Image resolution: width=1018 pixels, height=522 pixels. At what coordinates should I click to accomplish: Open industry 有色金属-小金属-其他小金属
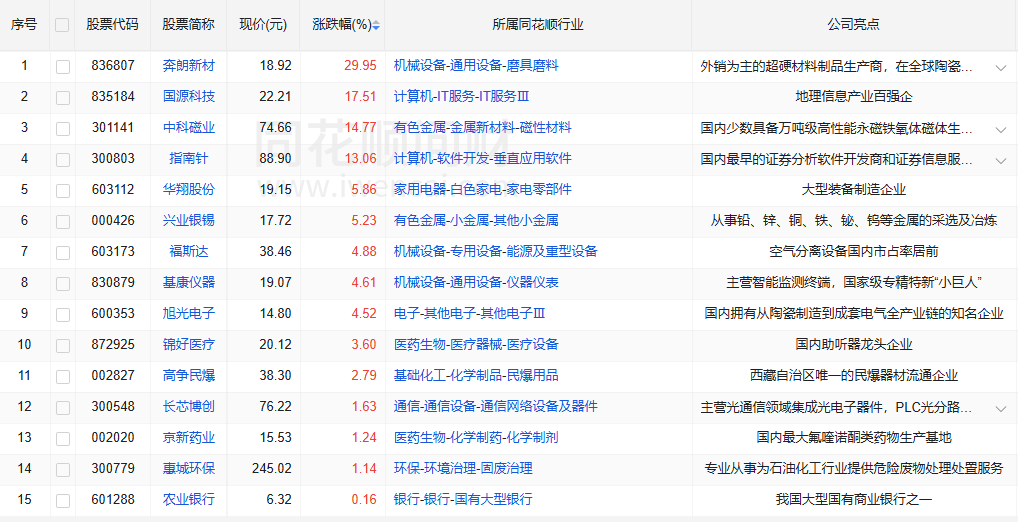click(x=476, y=221)
